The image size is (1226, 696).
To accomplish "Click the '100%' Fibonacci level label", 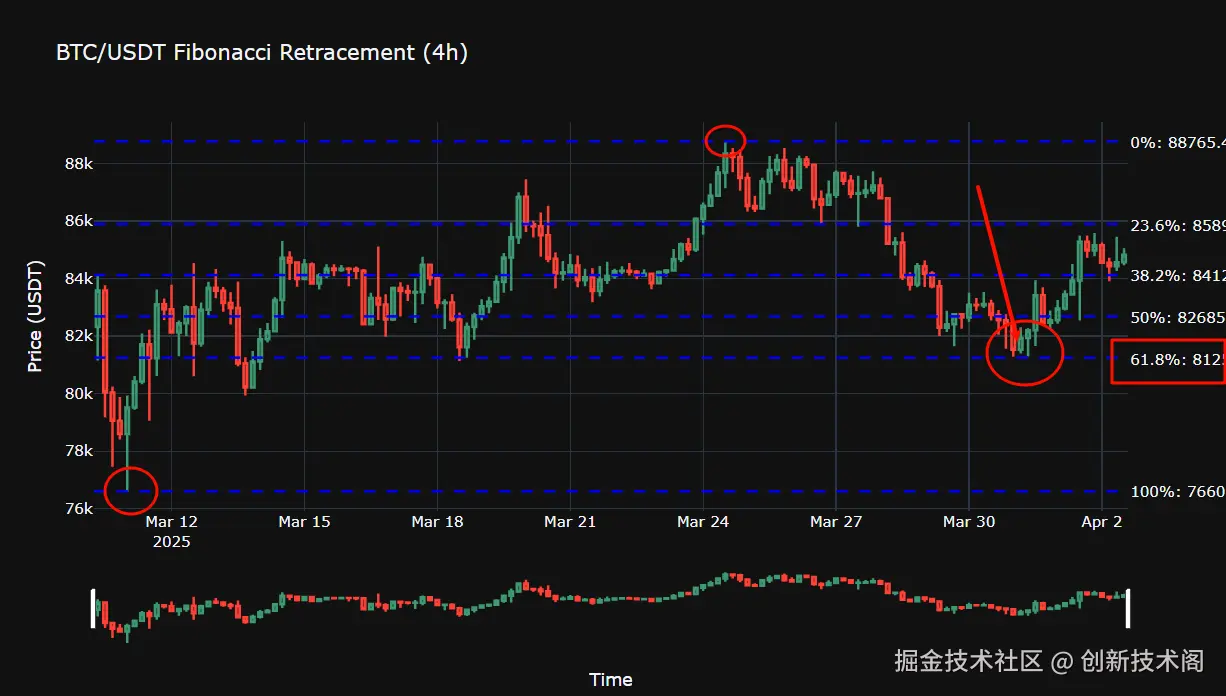I will tap(1178, 492).
